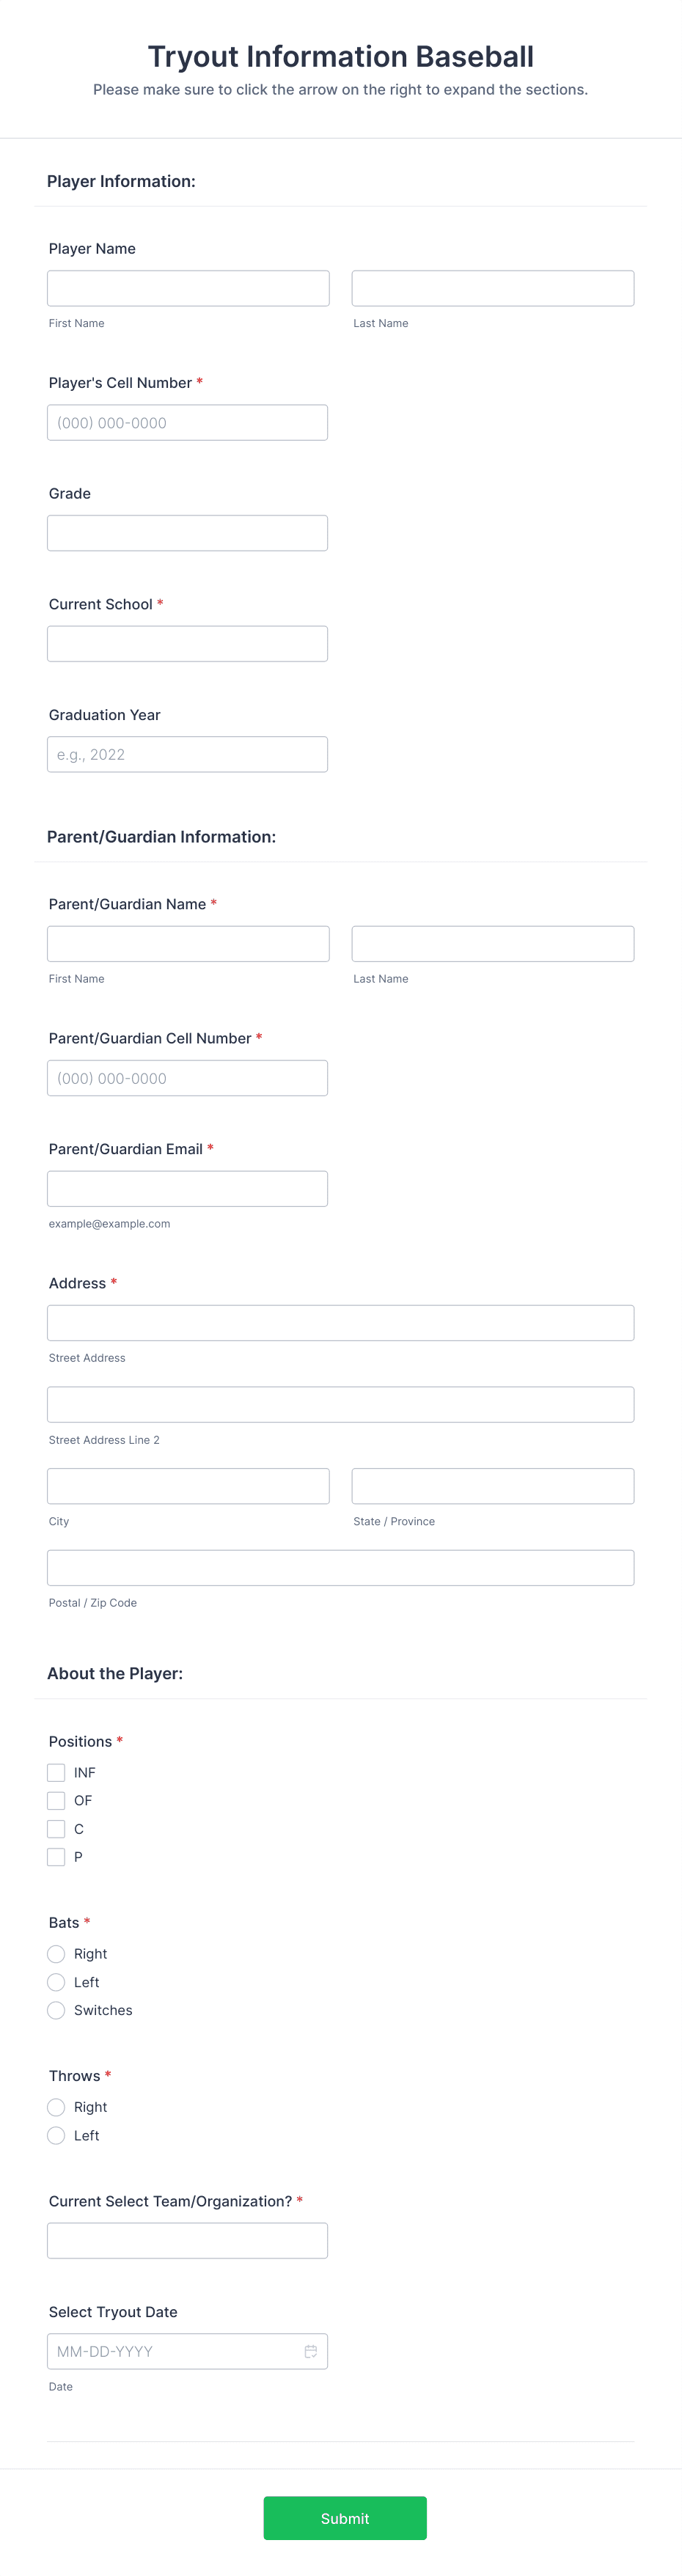This screenshot has height=2576, width=682.
Task: Check the OF position checkbox
Action: (56, 1800)
